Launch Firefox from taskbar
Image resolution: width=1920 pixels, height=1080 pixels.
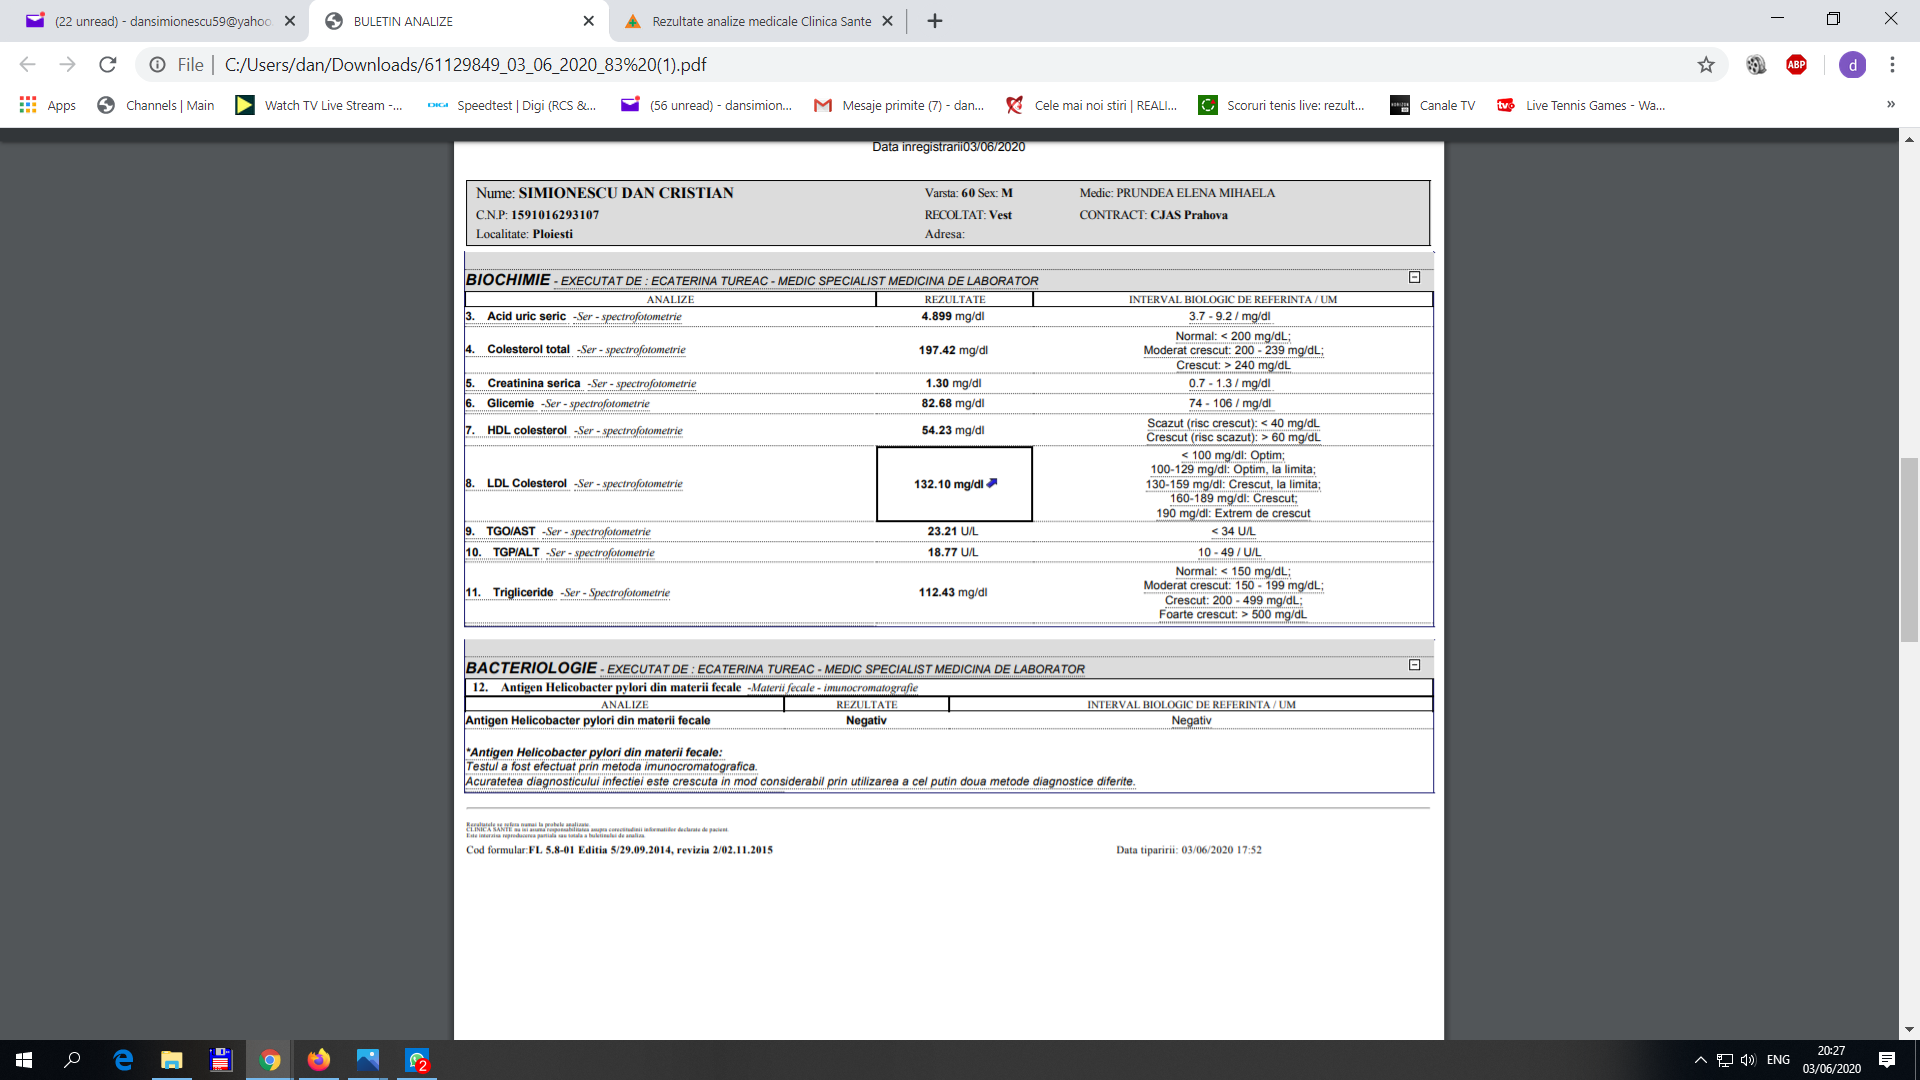coord(319,1060)
